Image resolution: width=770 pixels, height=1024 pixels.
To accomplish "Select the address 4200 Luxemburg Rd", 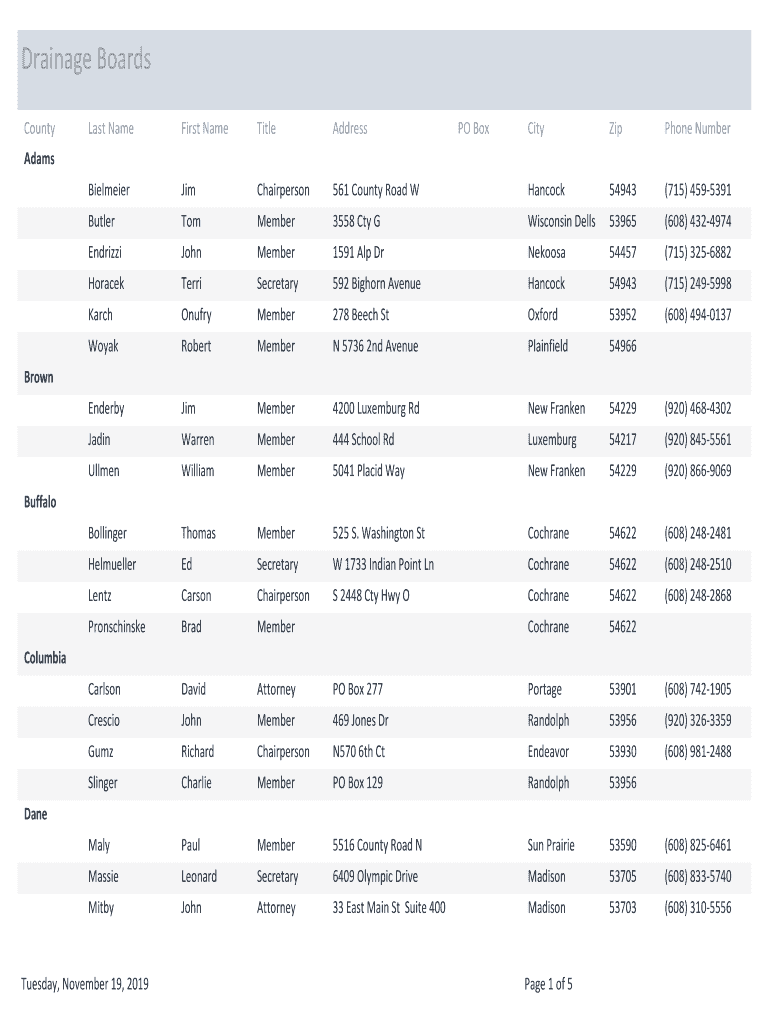I will click(376, 408).
